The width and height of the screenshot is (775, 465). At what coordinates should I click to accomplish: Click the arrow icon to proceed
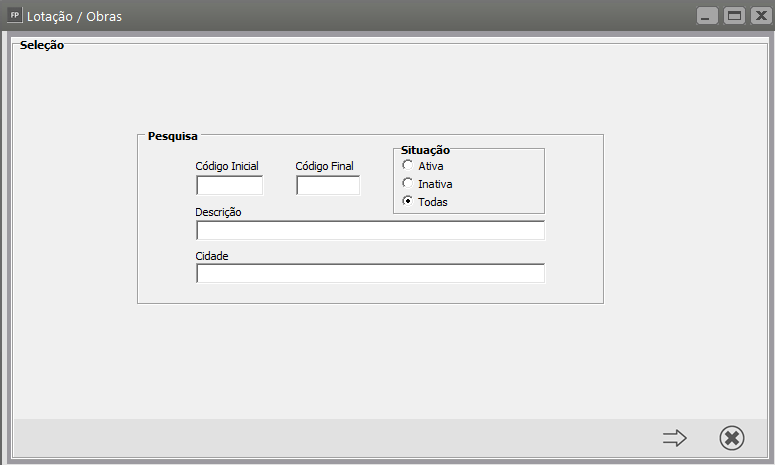pyautogui.click(x=675, y=438)
